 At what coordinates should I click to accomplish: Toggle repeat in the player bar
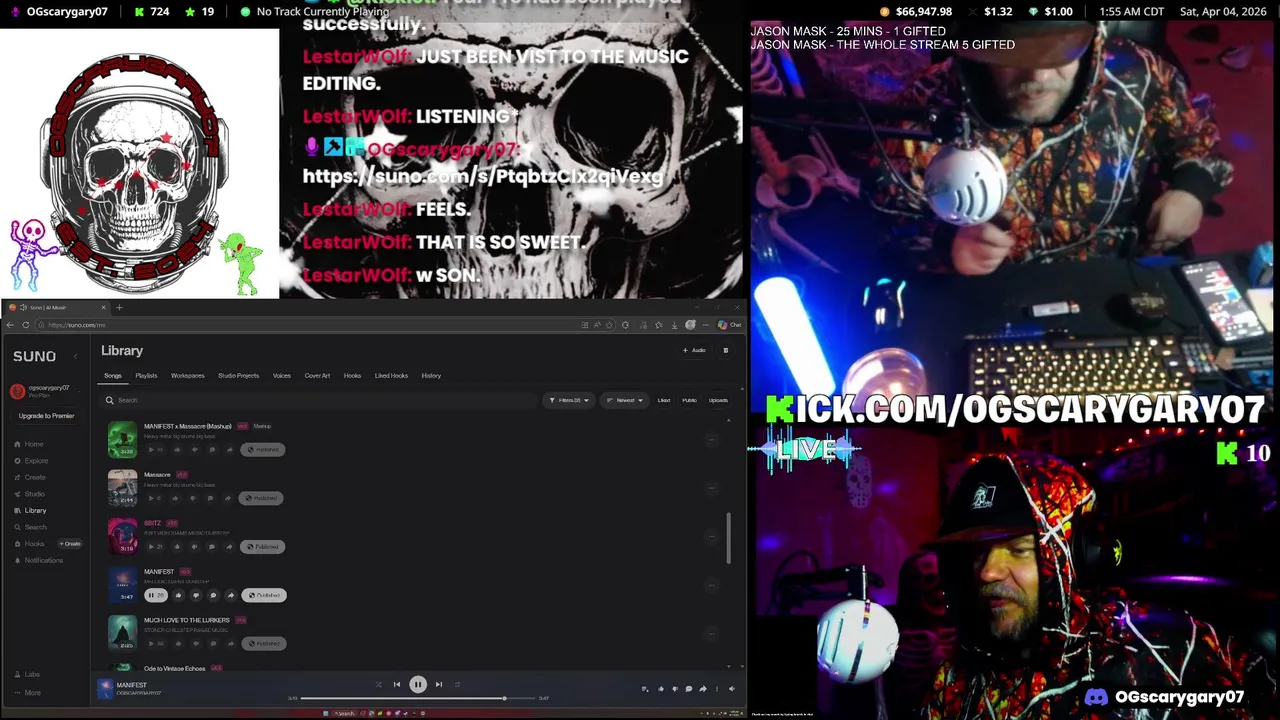[457, 684]
